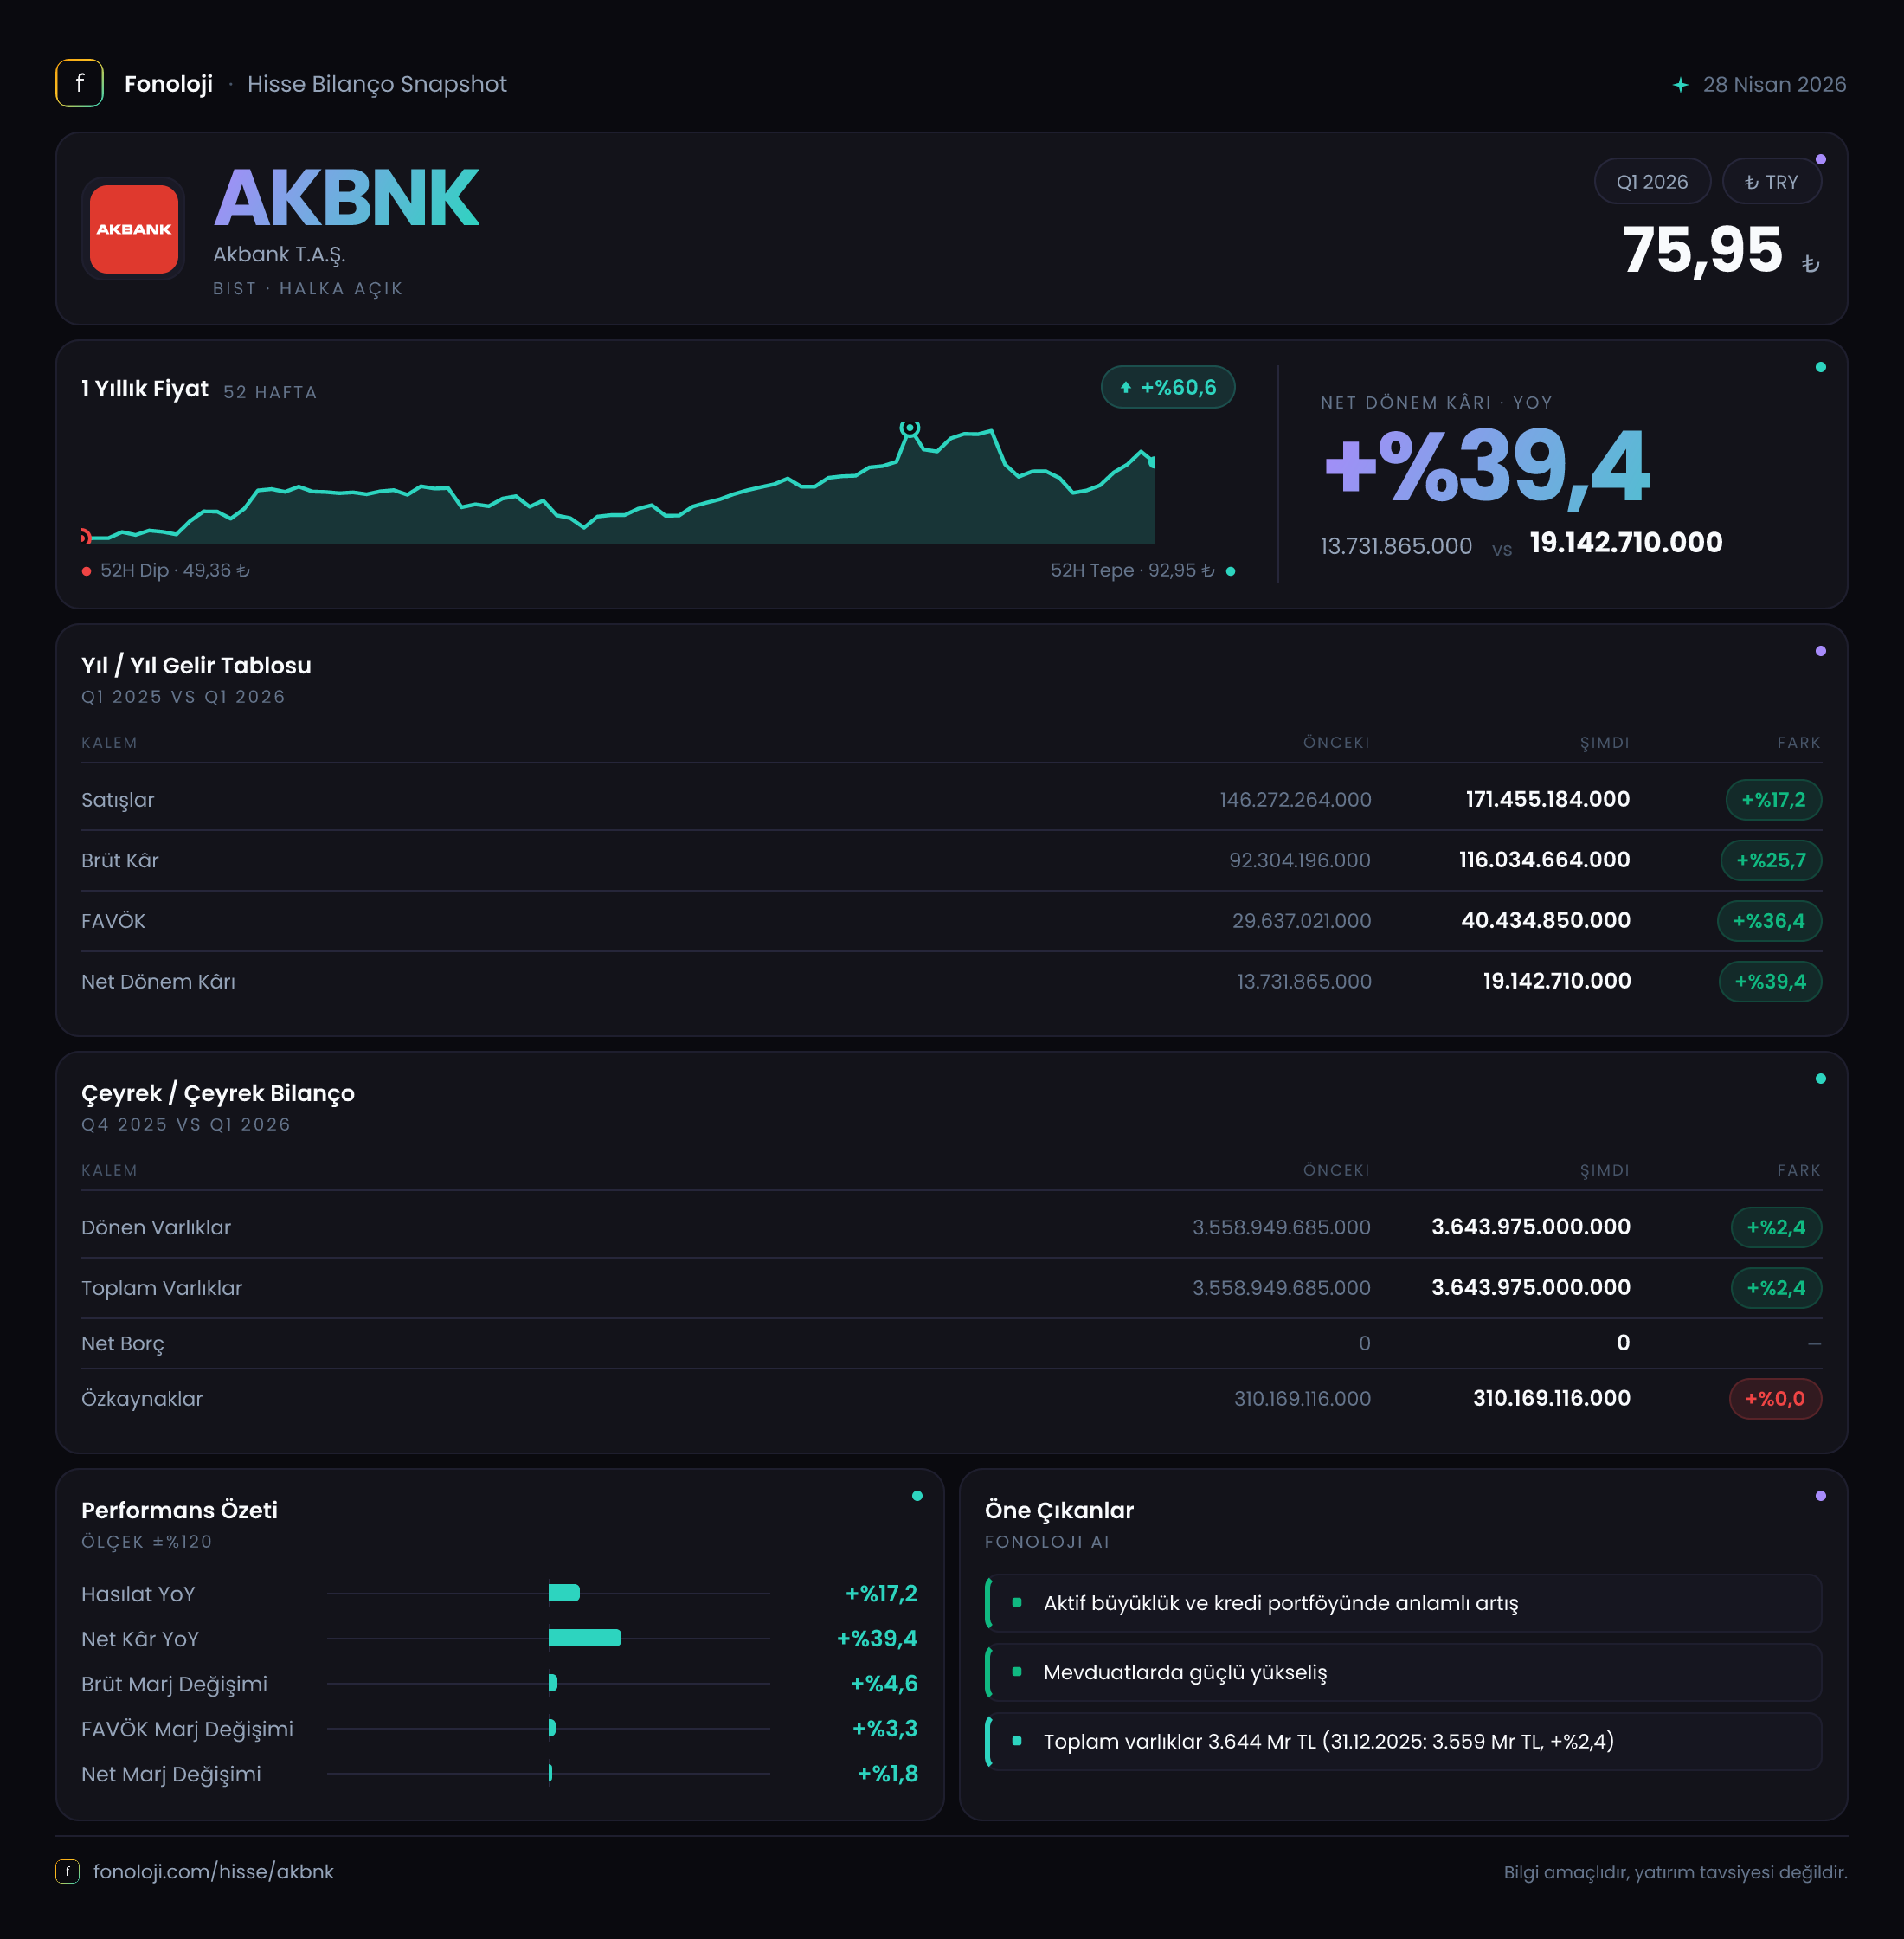Click the bullet icon of the Aktif büyüklük highlight
Image resolution: width=1904 pixels, height=1939 pixels.
[x=1017, y=1602]
